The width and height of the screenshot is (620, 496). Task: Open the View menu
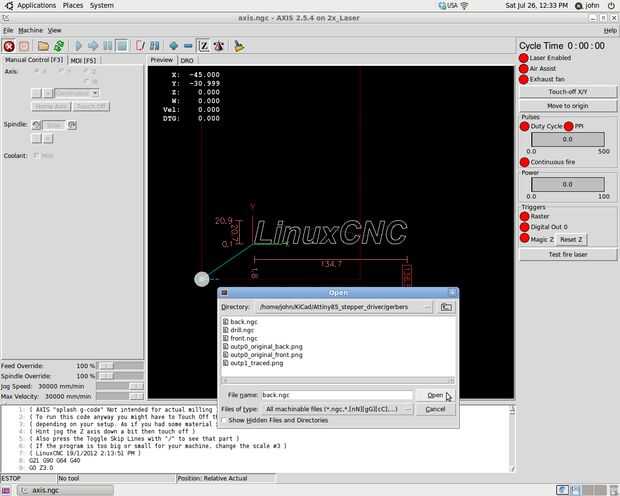(x=55, y=30)
